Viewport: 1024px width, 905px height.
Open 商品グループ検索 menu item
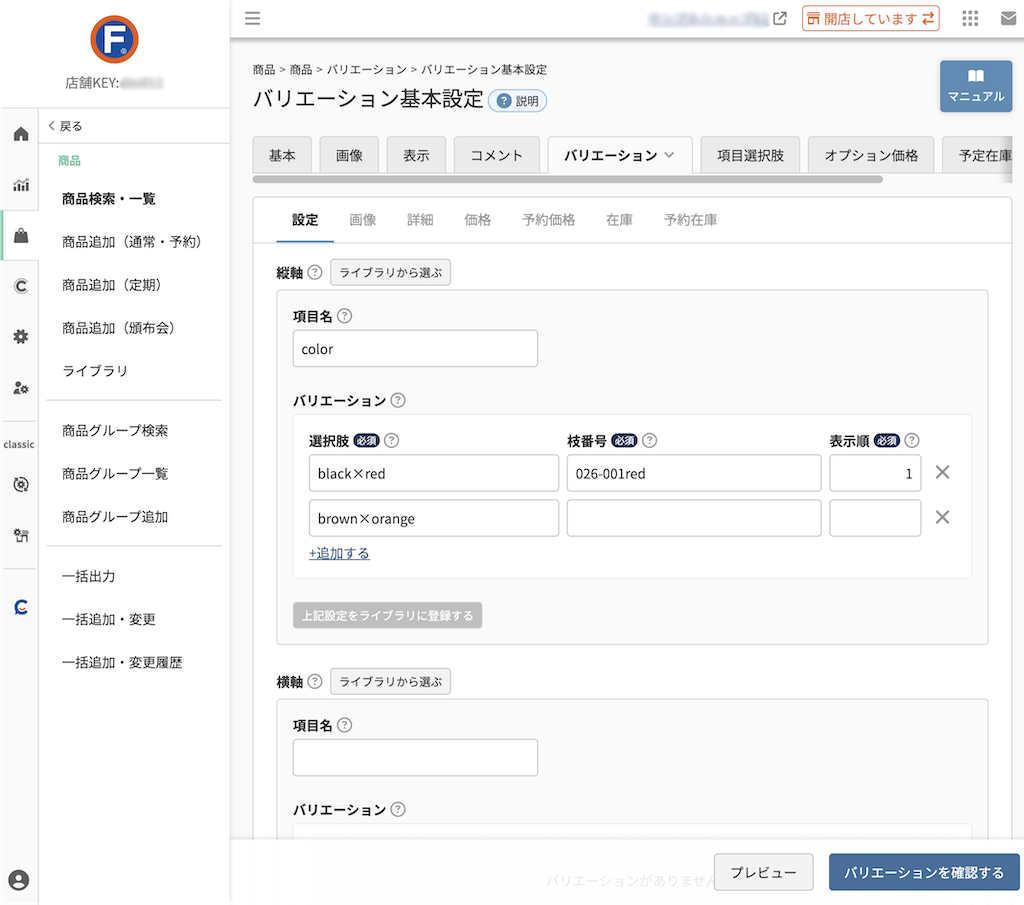tap(115, 430)
